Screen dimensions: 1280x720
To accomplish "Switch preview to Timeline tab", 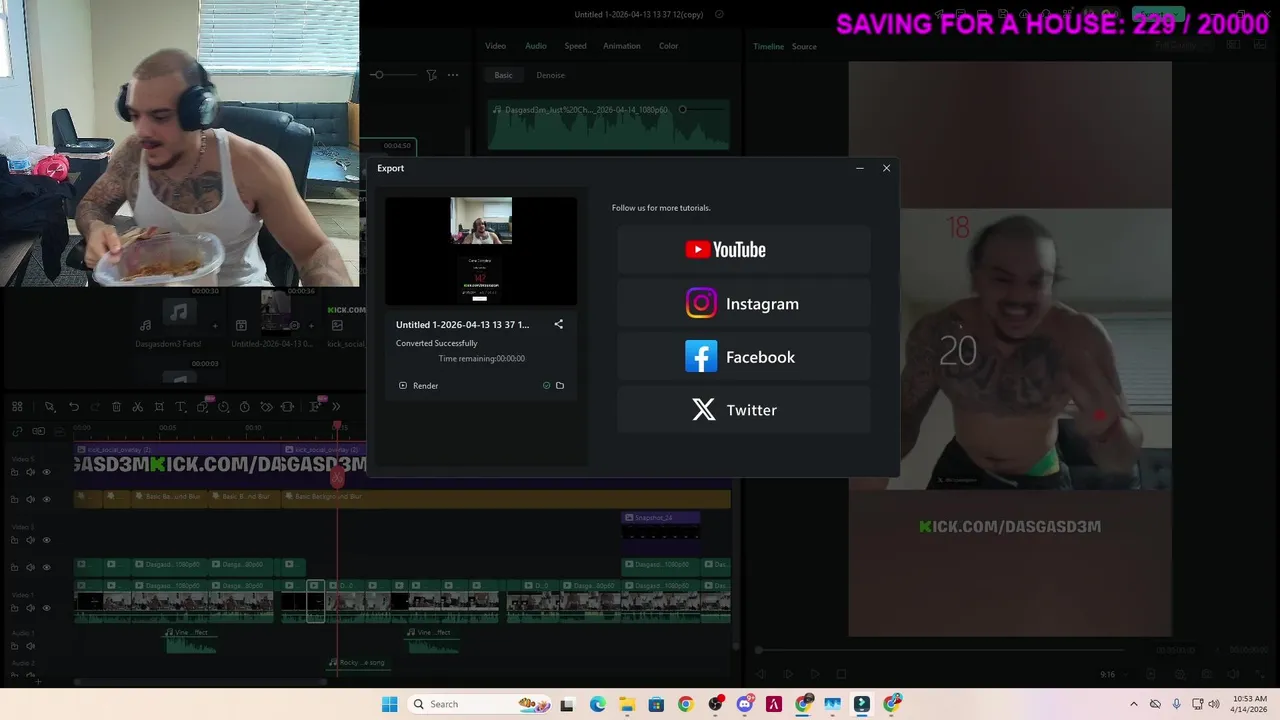I will pos(768,47).
